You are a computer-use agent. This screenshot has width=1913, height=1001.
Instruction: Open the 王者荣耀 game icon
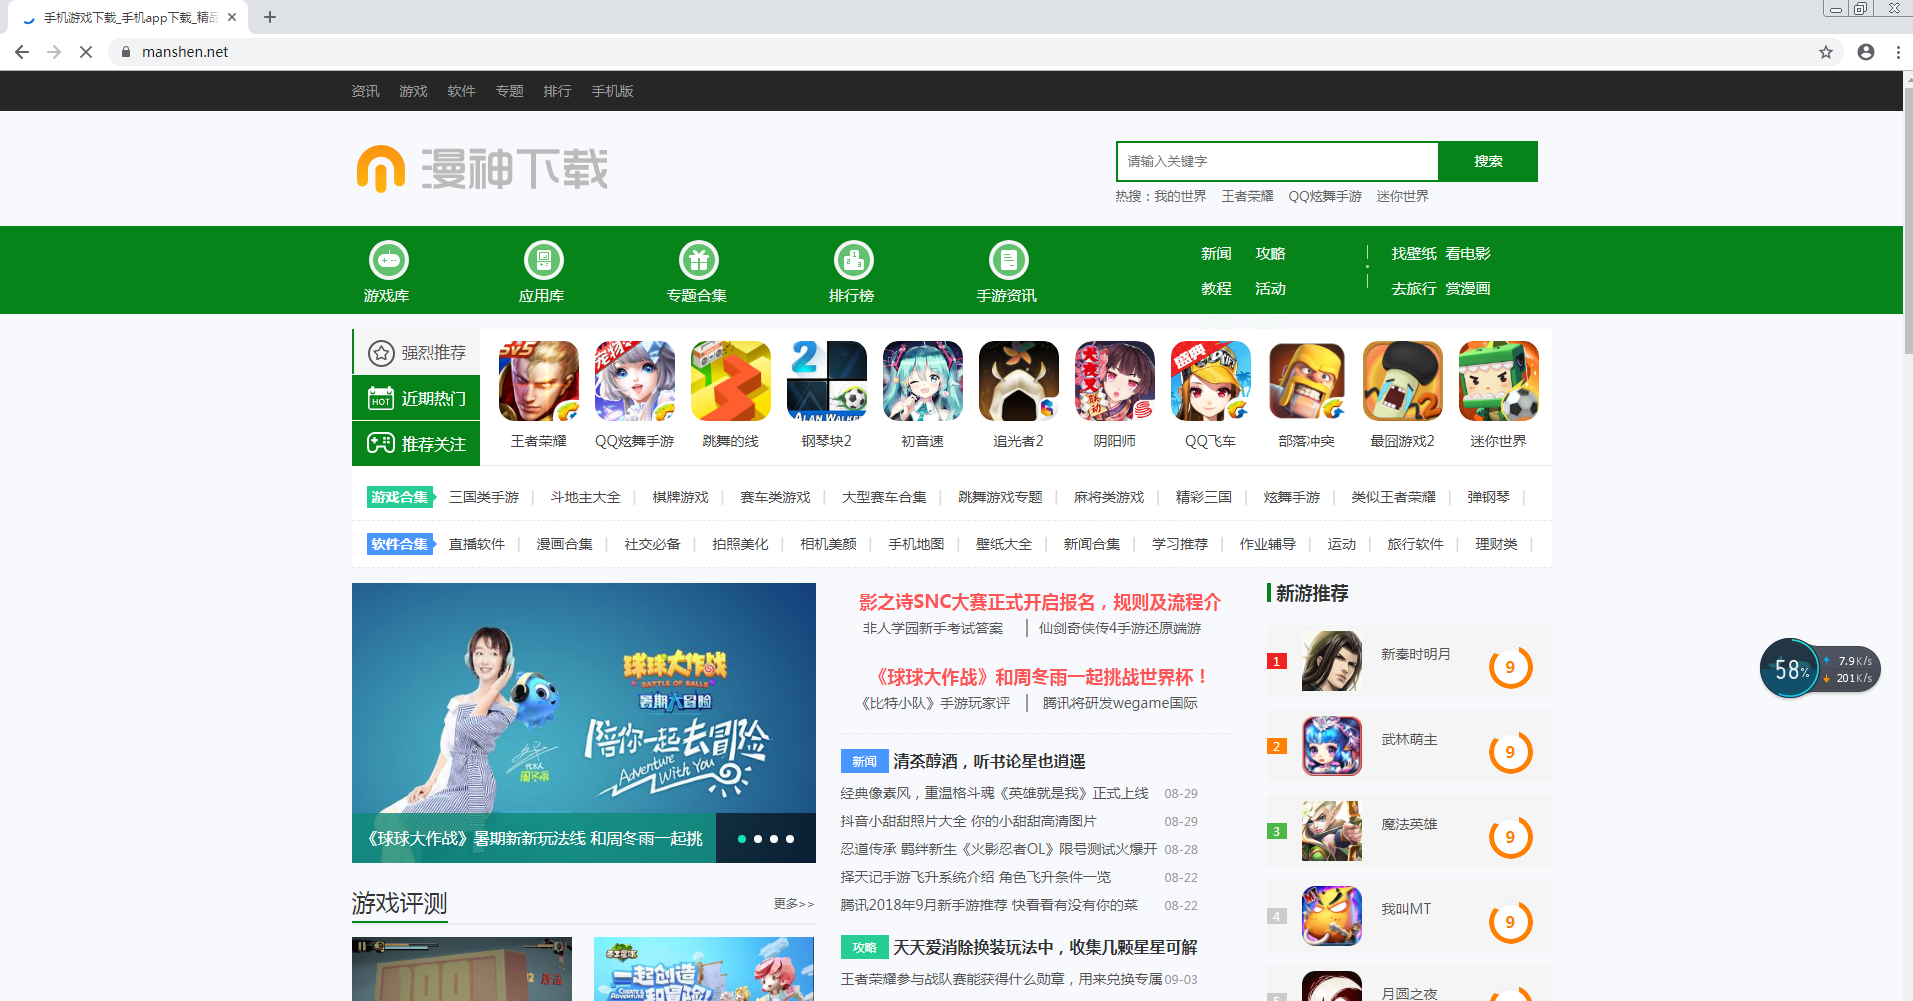tap(539, 381)
